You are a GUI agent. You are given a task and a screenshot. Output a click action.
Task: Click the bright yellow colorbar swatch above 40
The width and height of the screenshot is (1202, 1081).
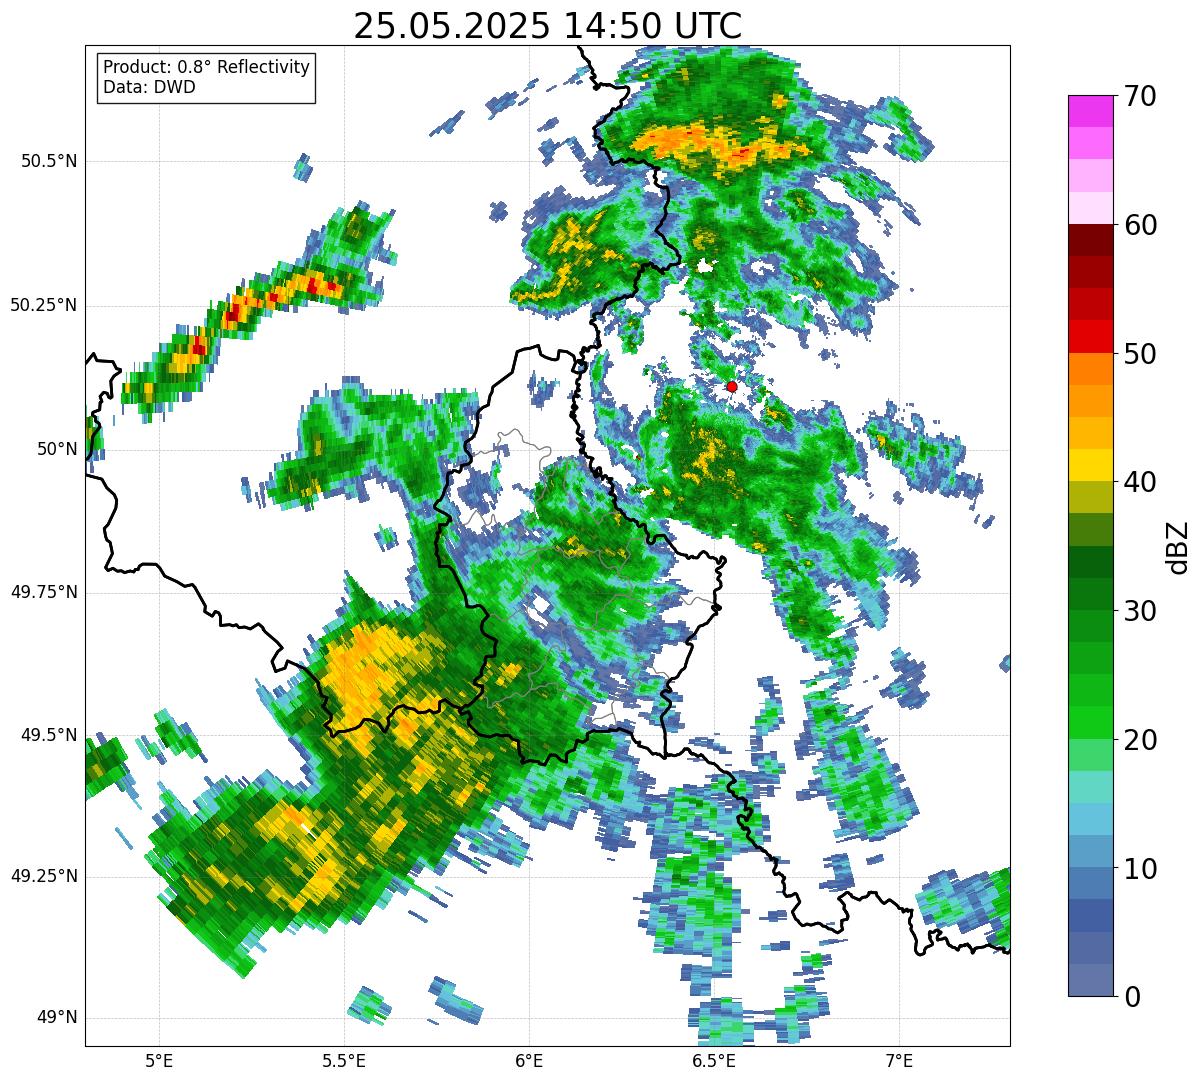tap(1090, 465)
